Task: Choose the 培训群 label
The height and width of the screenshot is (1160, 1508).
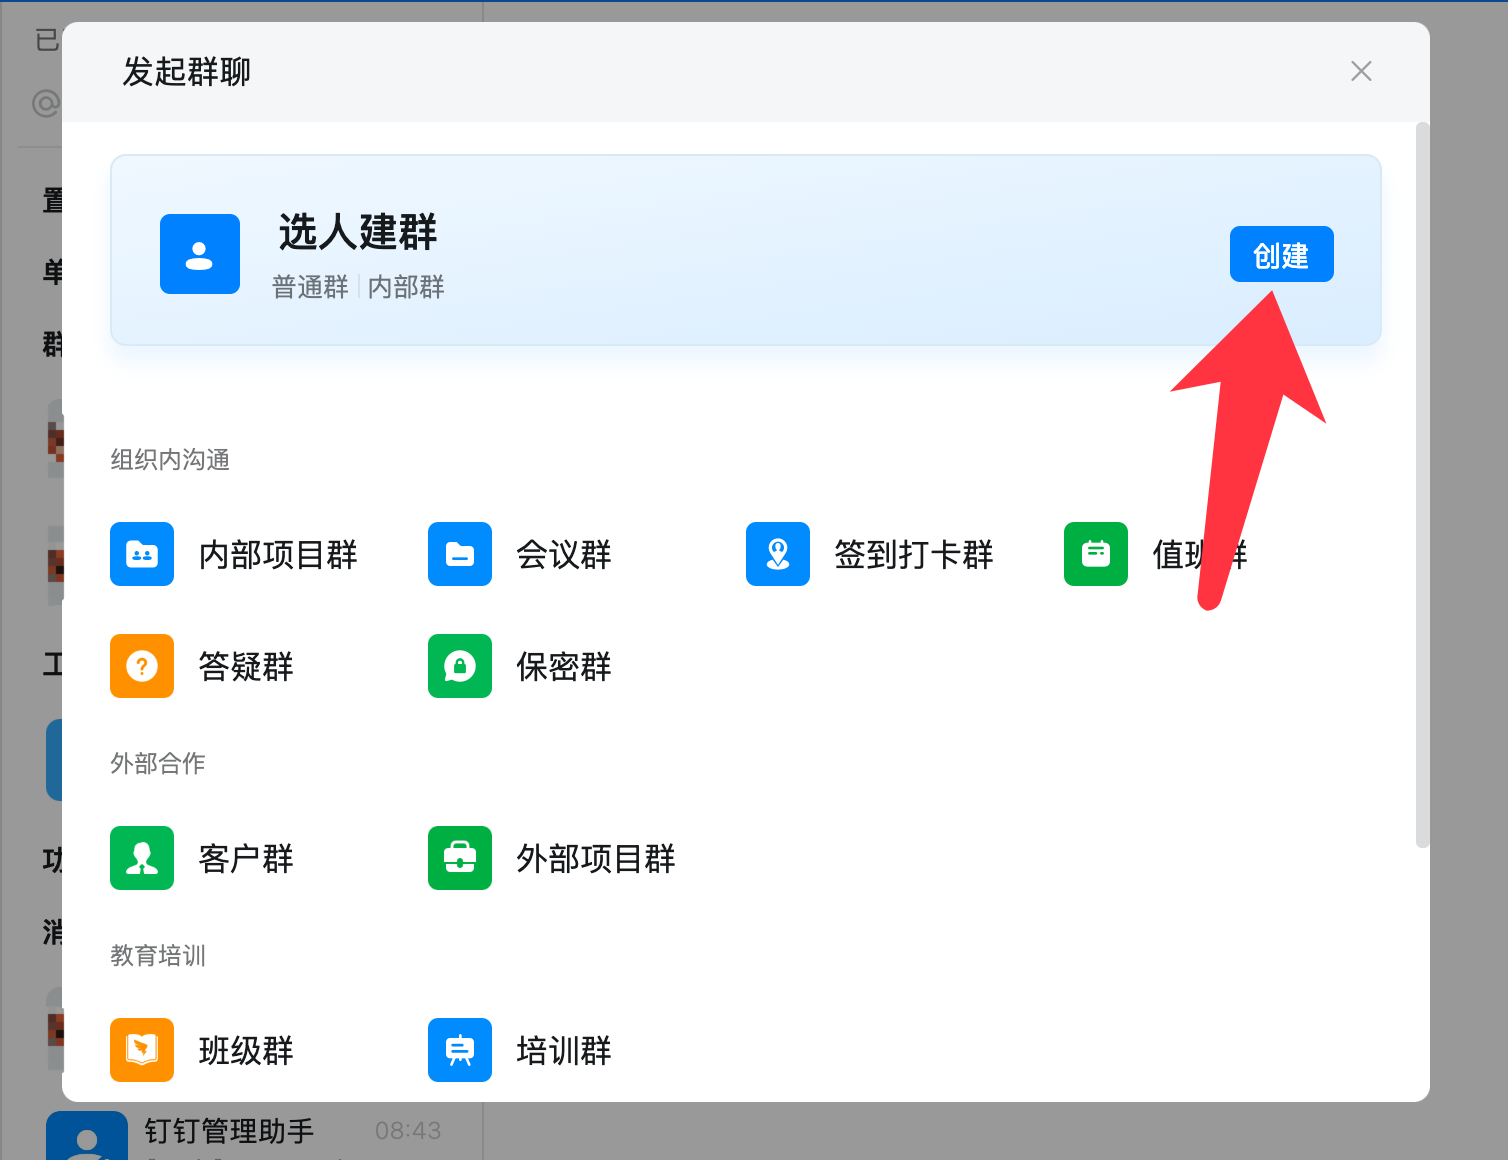Action: tap(564, 1051)
